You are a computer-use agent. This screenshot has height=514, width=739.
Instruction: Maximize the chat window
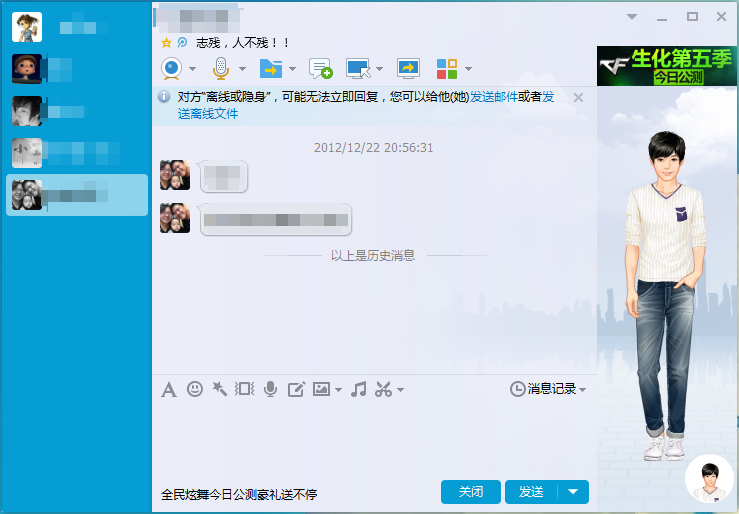click(x=692, y=17)
